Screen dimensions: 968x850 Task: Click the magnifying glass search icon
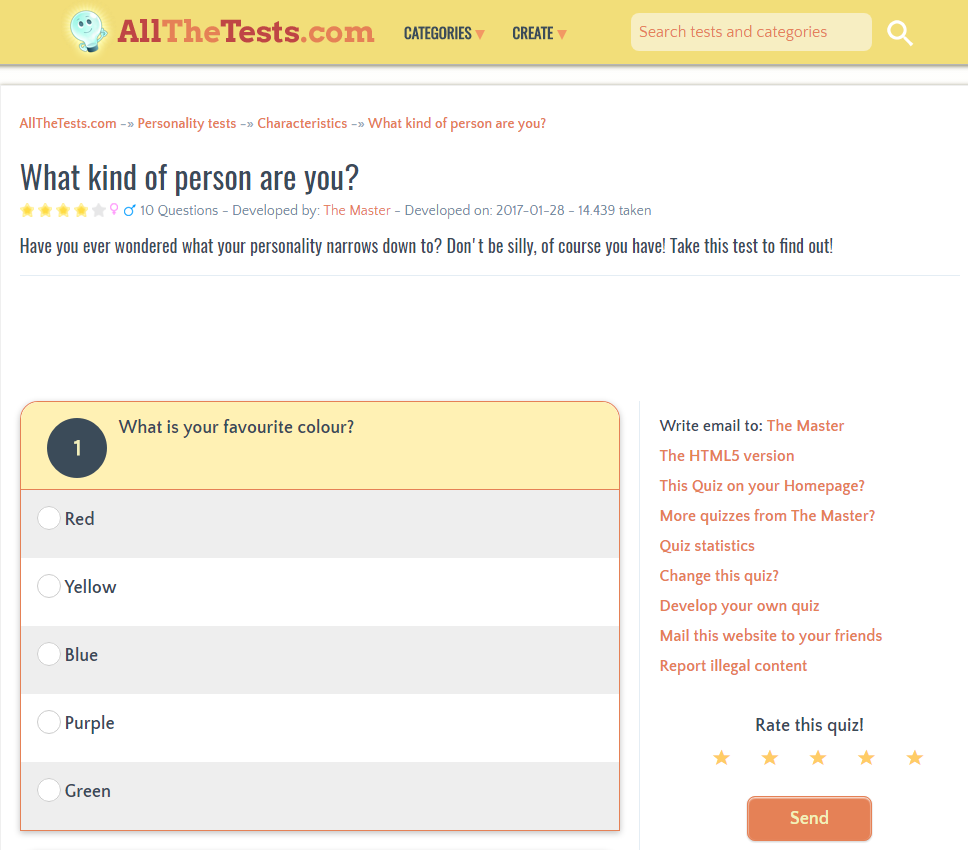click(900, 33)
